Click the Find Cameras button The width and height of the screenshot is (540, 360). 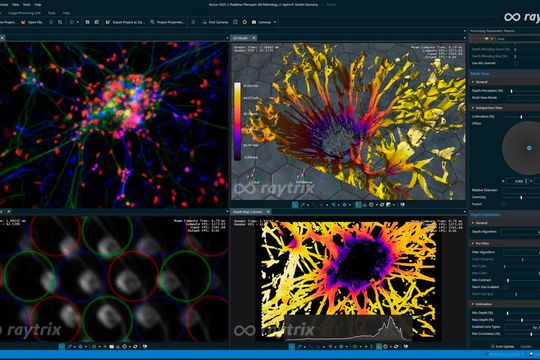pos(215,22)
